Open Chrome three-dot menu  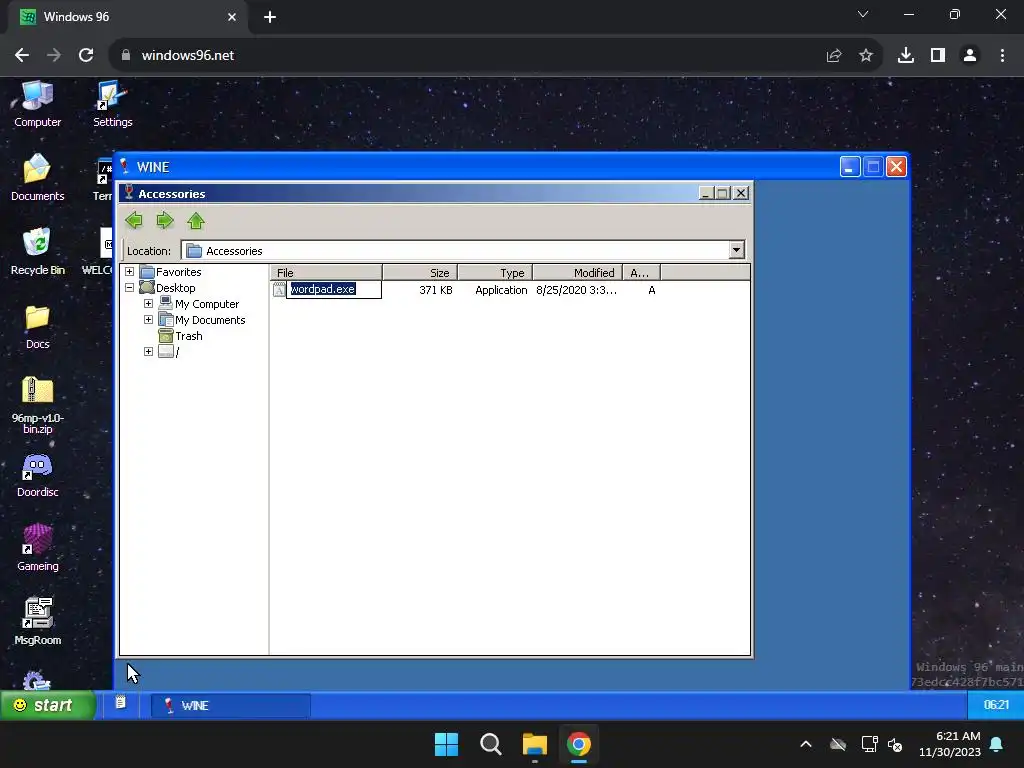(x=1002, y=56)
